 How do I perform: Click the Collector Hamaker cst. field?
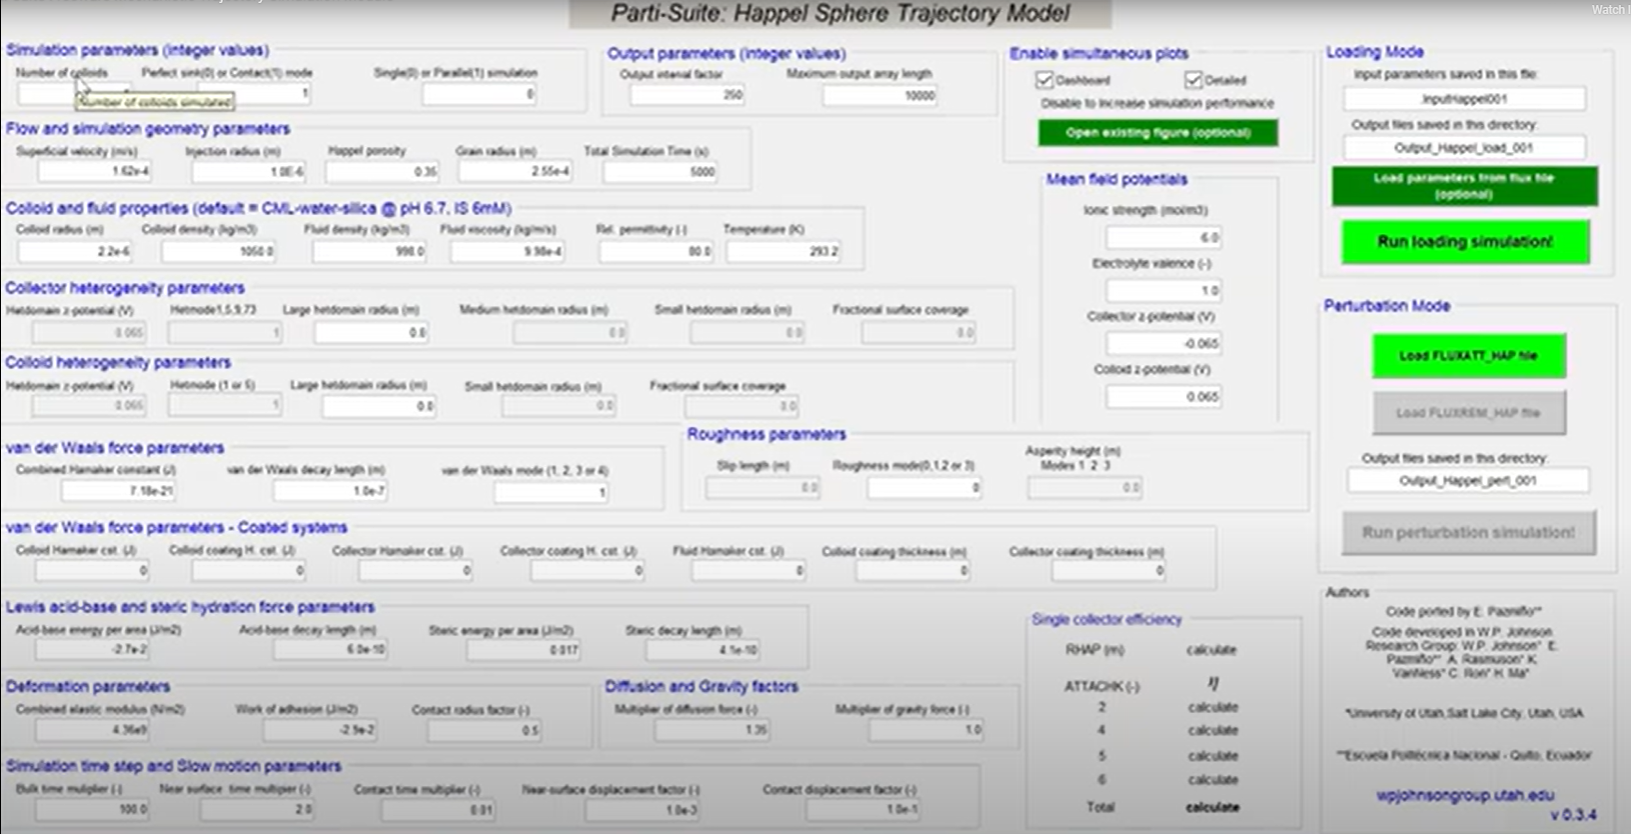[416, 571]
